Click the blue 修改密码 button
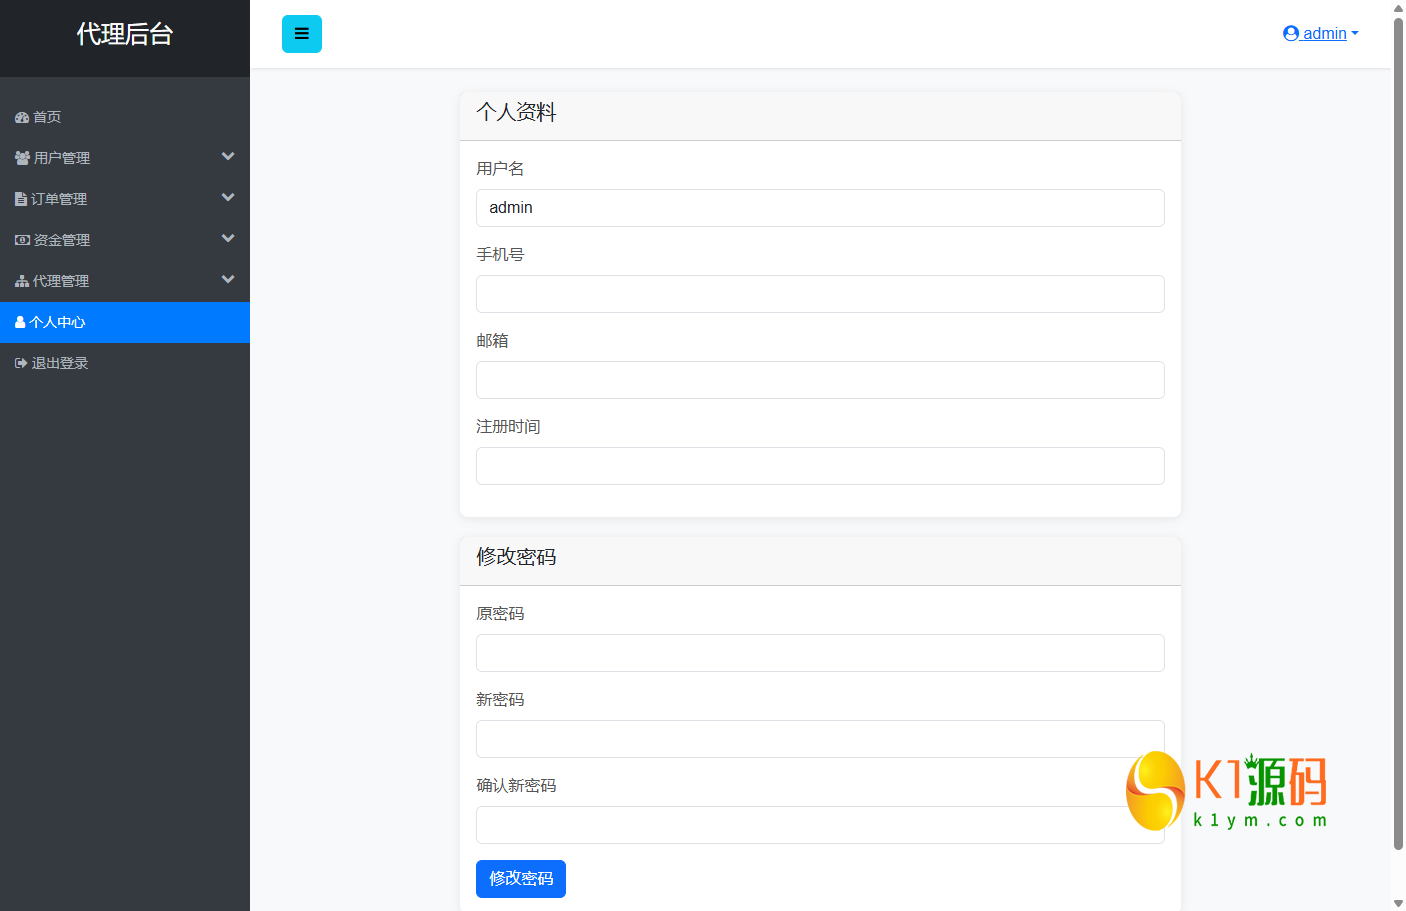 [521, 879]
